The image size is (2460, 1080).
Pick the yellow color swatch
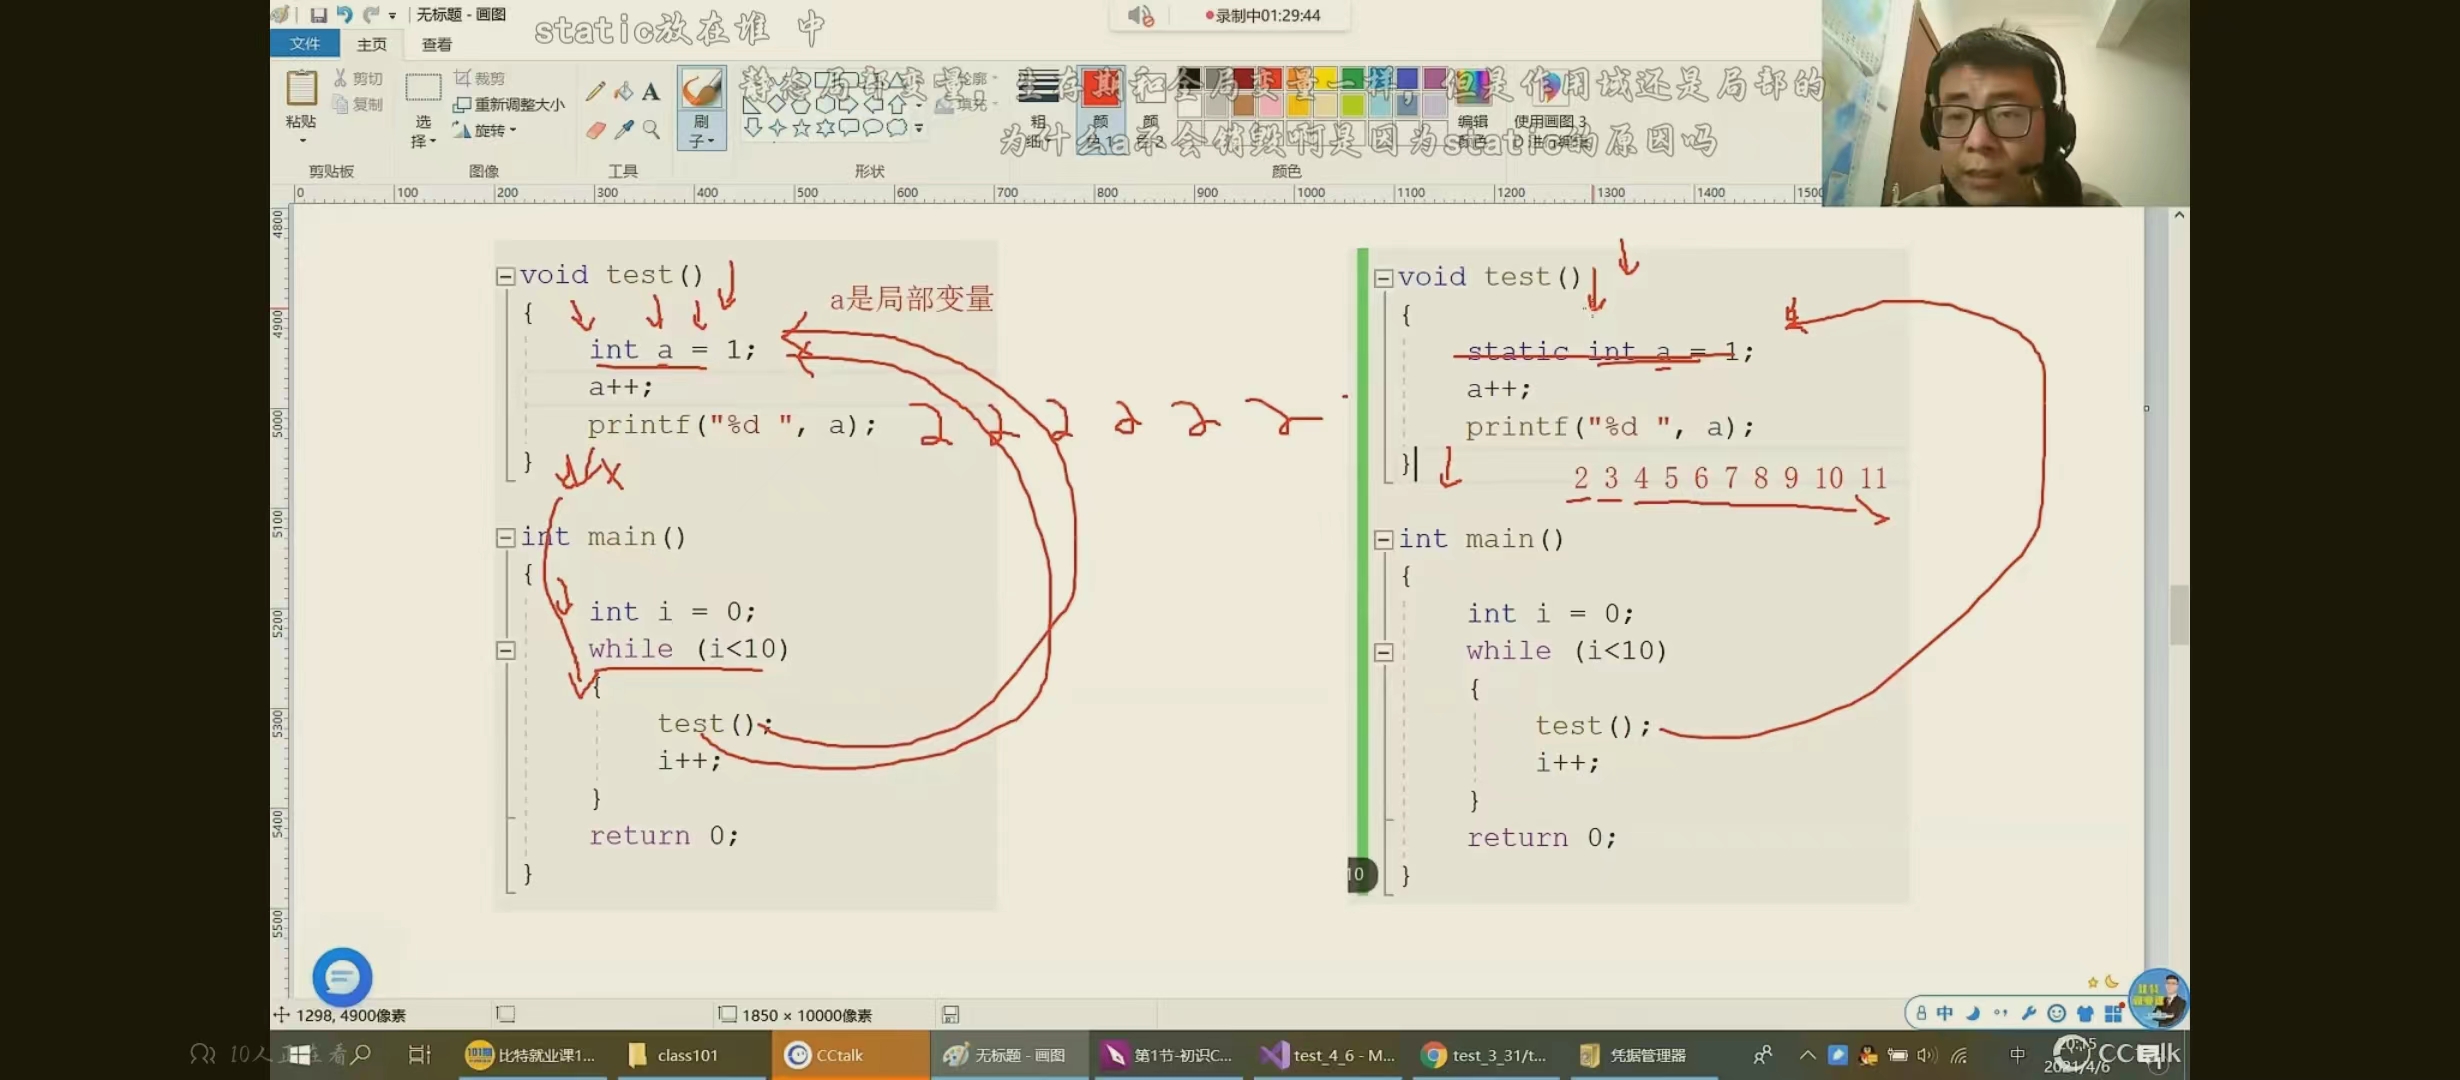pyautogui.click(x=1325, y=79)
